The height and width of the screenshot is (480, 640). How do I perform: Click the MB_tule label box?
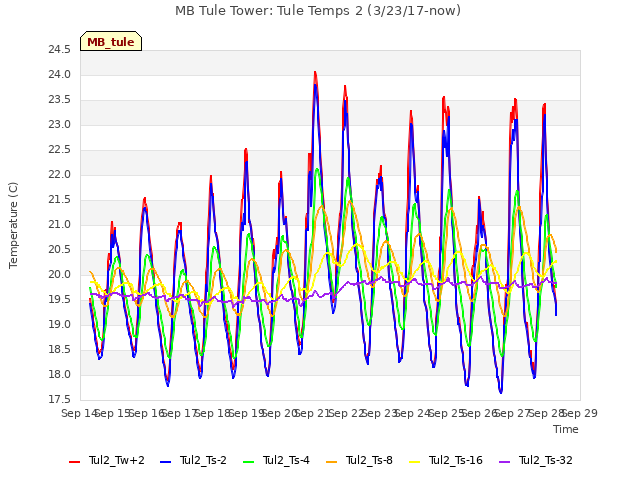click(111, 41)
